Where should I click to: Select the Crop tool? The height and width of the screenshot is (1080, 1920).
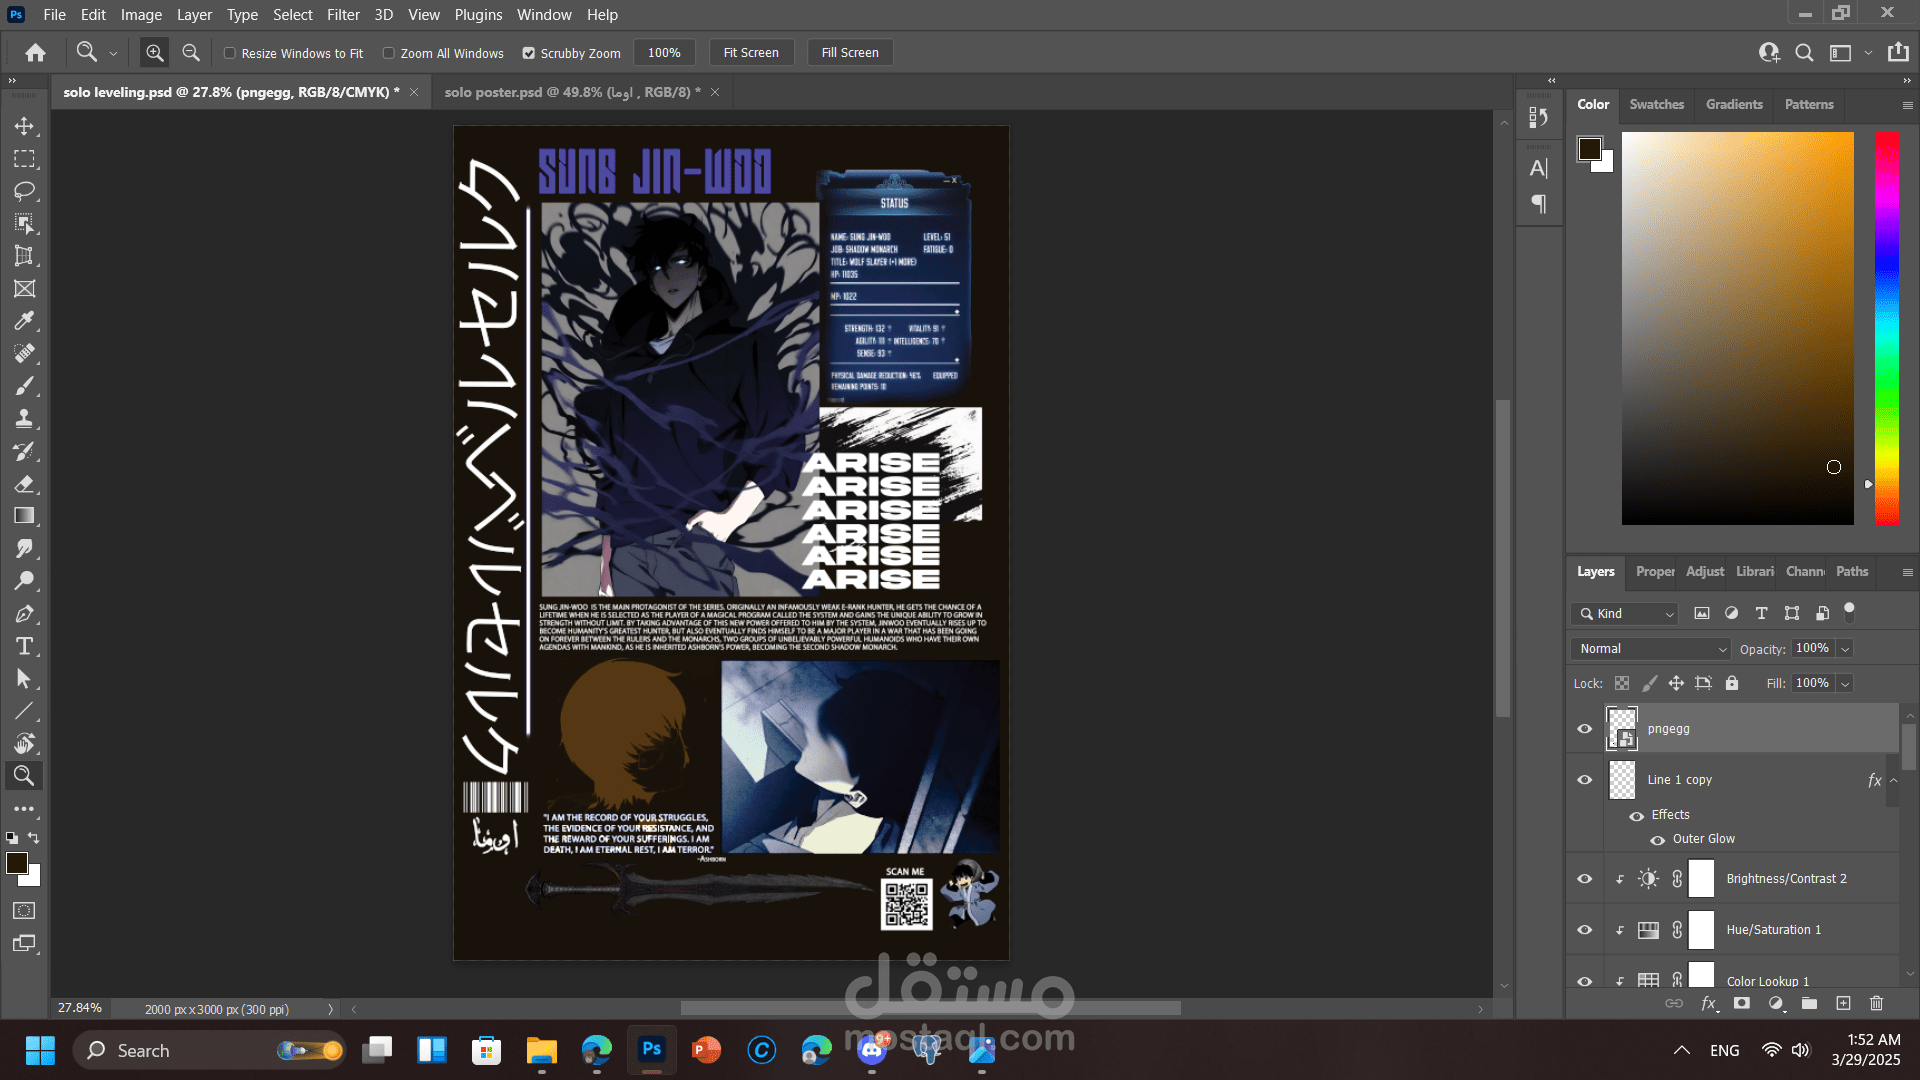24,256
